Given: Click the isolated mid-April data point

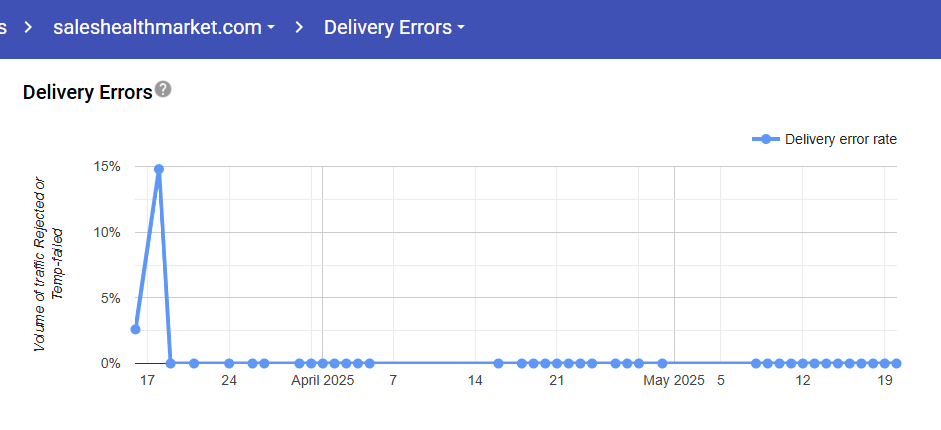Looking at the screenshot, I should tap(498, 363).
